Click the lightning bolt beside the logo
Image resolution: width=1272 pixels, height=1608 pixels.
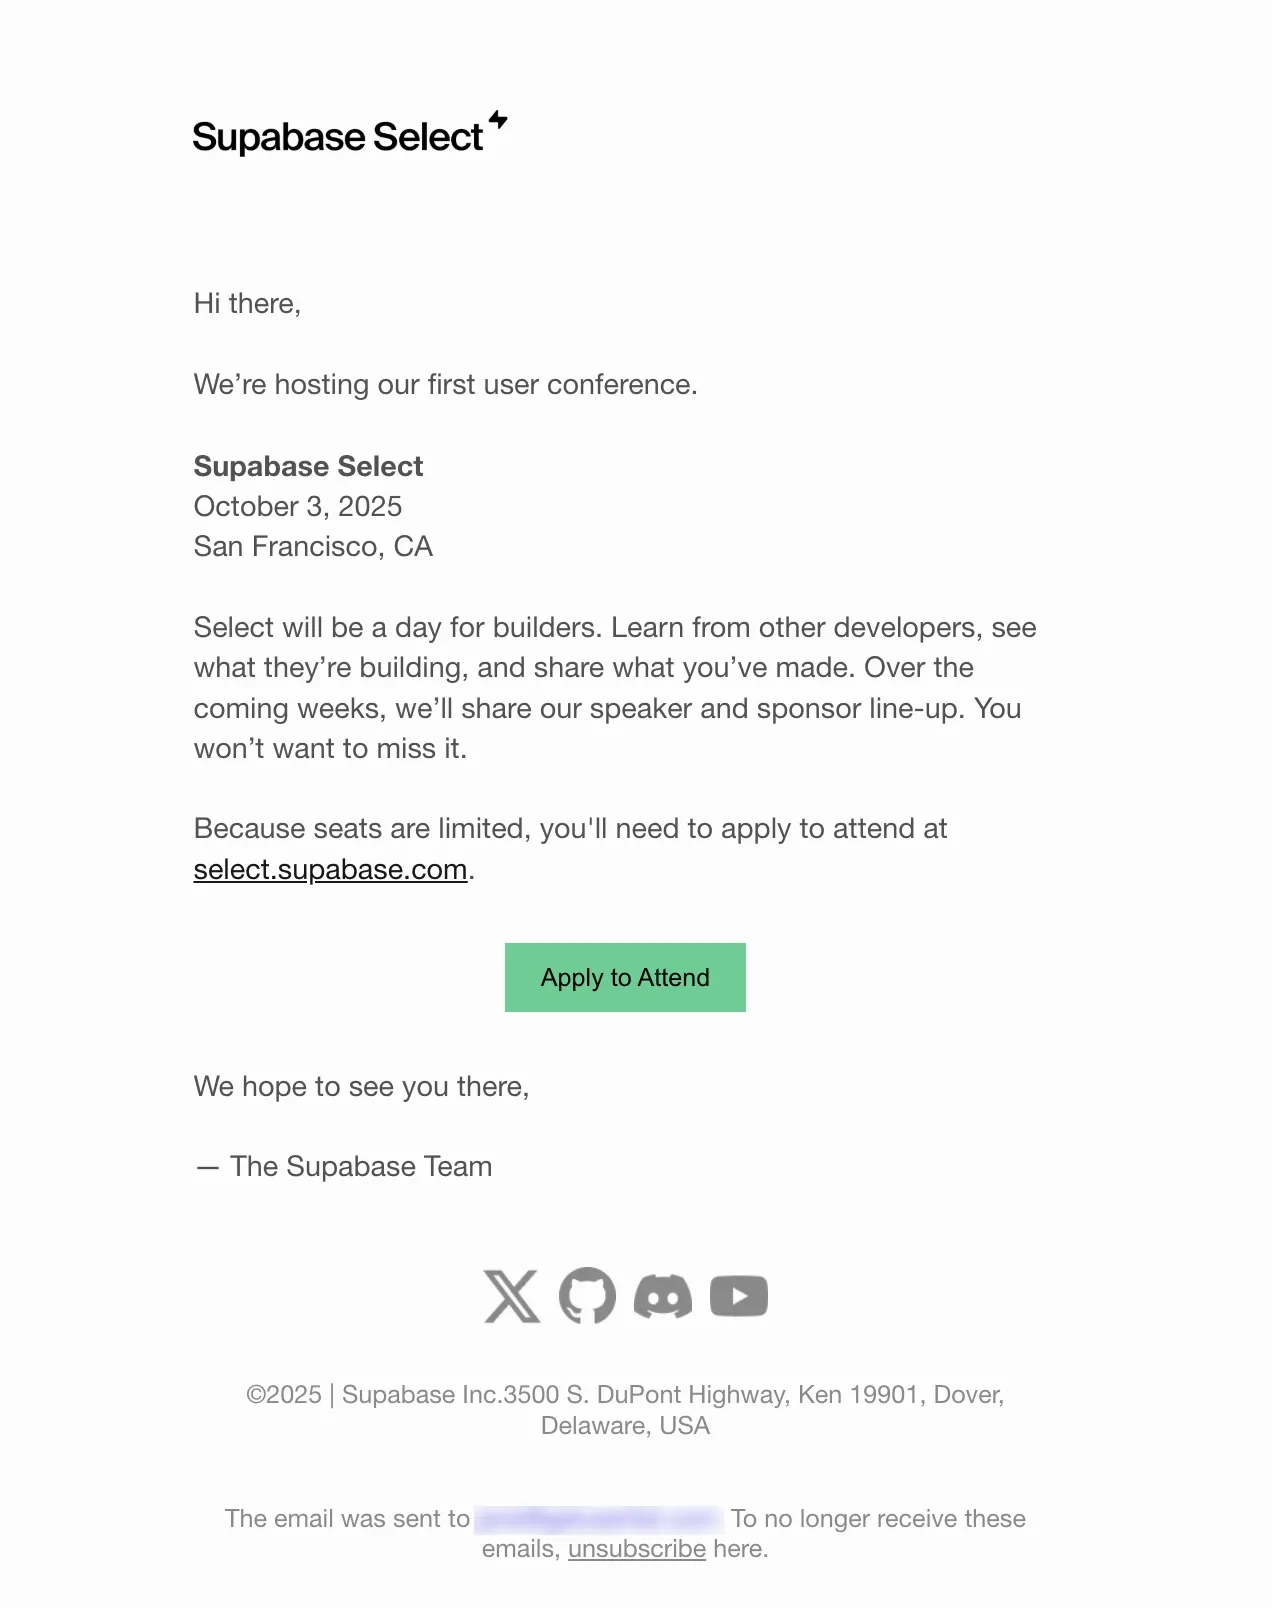pos(500,122)
